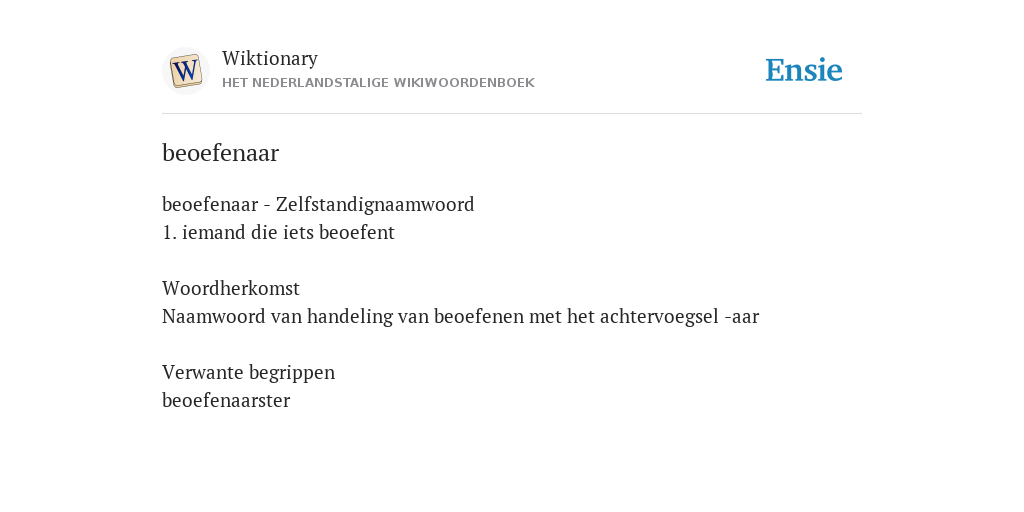Screen dimensions: 1024x512
Task: Click the Woordherkomst section label
Action: [x=231, y=288]
